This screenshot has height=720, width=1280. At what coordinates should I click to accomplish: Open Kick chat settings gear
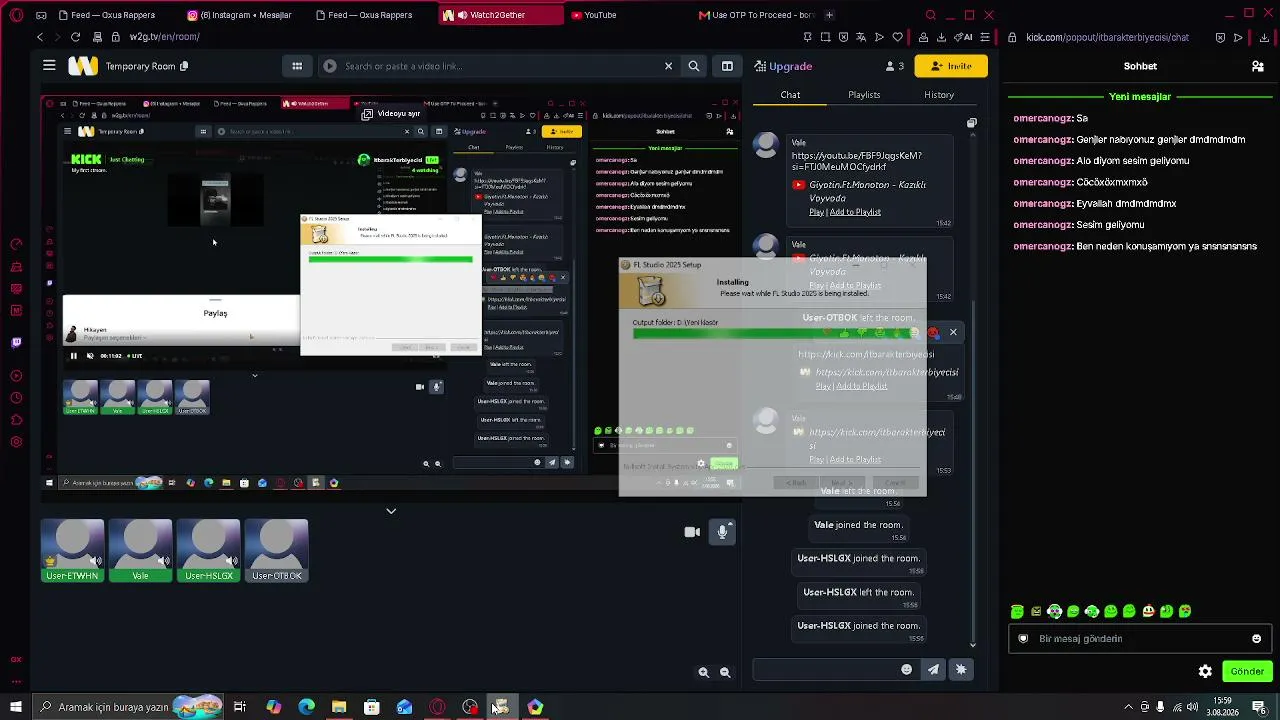point(1205,672)
